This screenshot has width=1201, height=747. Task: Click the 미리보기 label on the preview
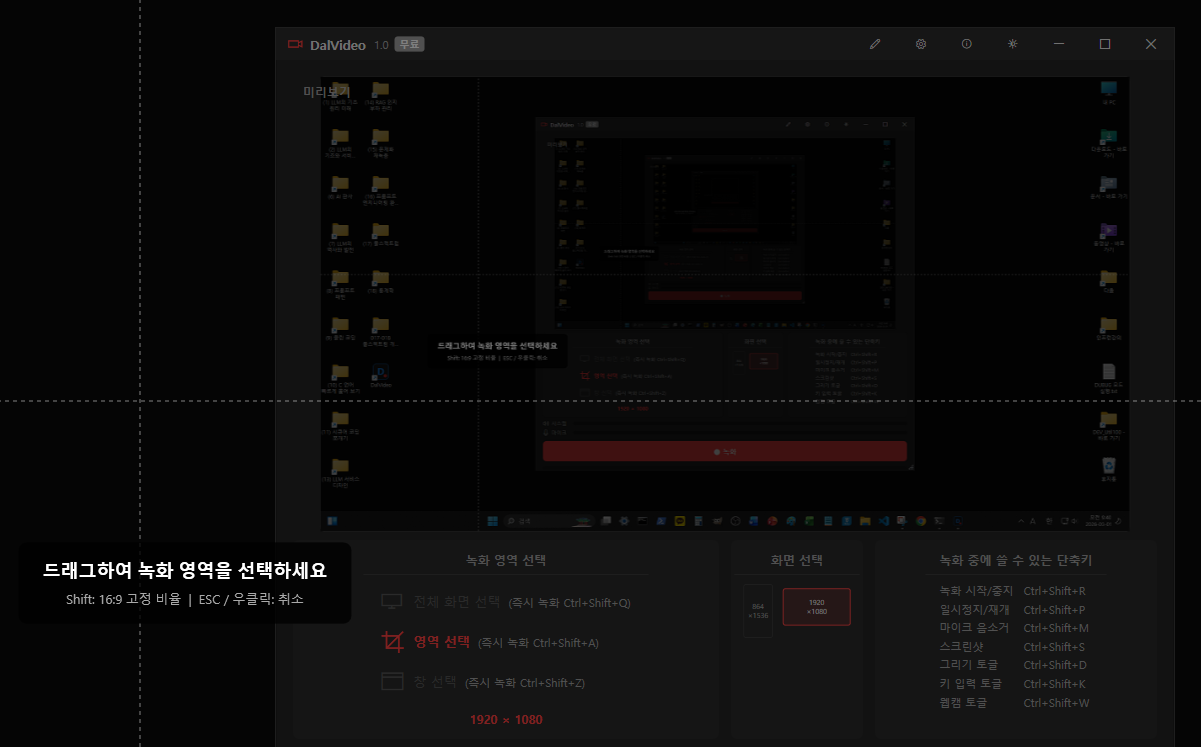tap(326, 92)
